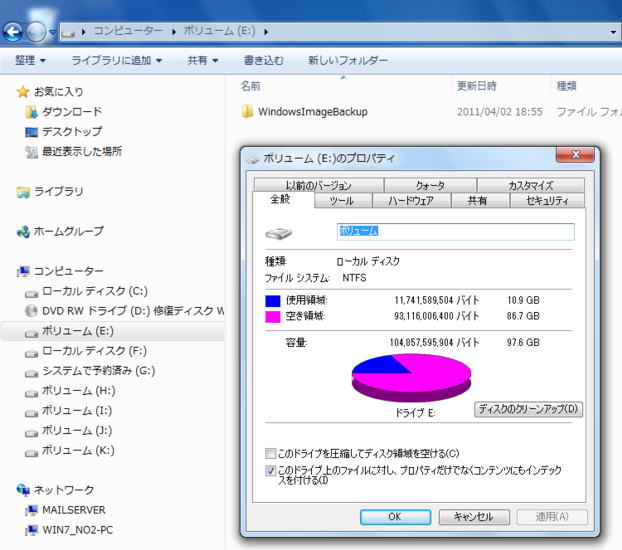Screen dimensions: 622x550
Task: Uncheck the index file contents checkbox
Action: (271, 470)
